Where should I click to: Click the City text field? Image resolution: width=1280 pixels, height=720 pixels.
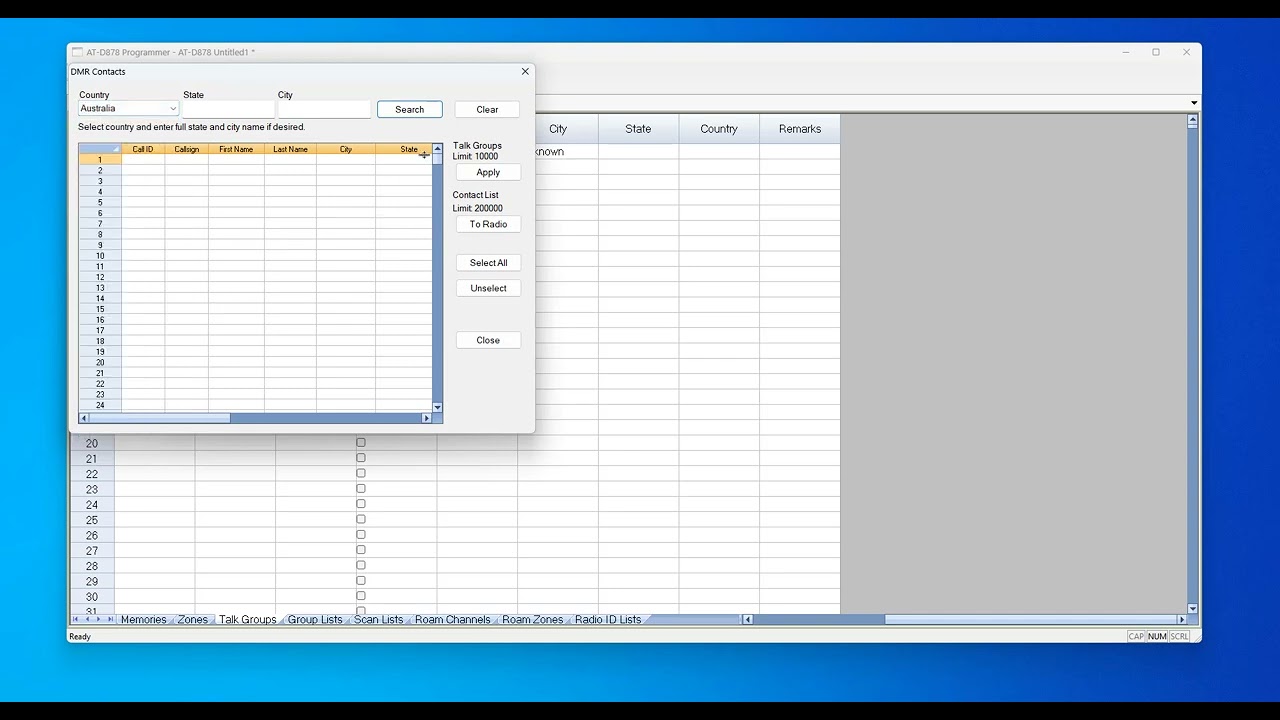coord(324,109)
